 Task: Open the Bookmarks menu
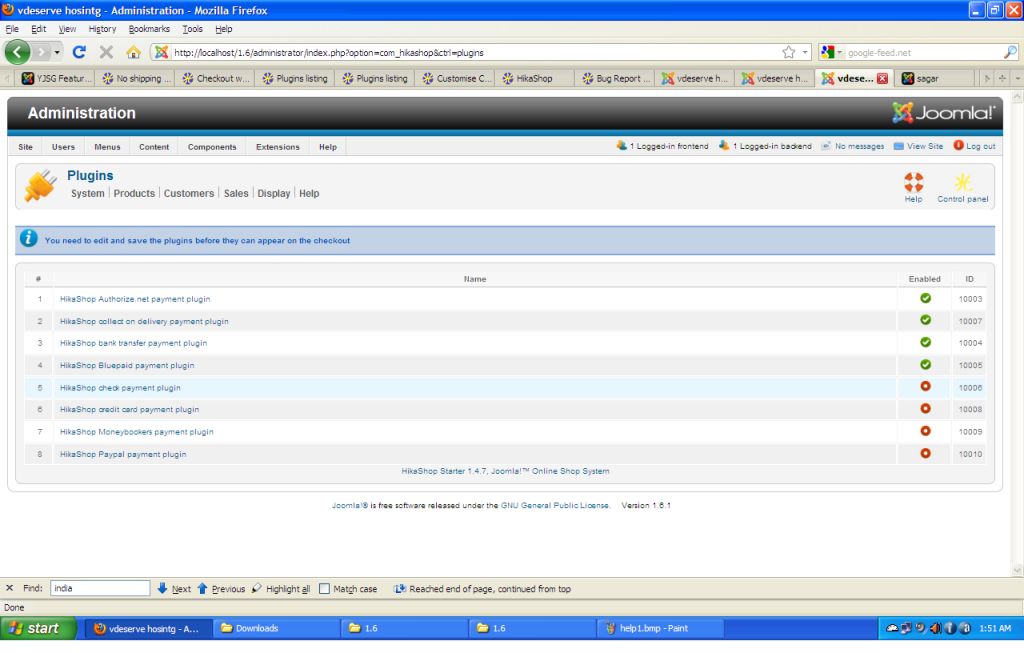point(149,29)
